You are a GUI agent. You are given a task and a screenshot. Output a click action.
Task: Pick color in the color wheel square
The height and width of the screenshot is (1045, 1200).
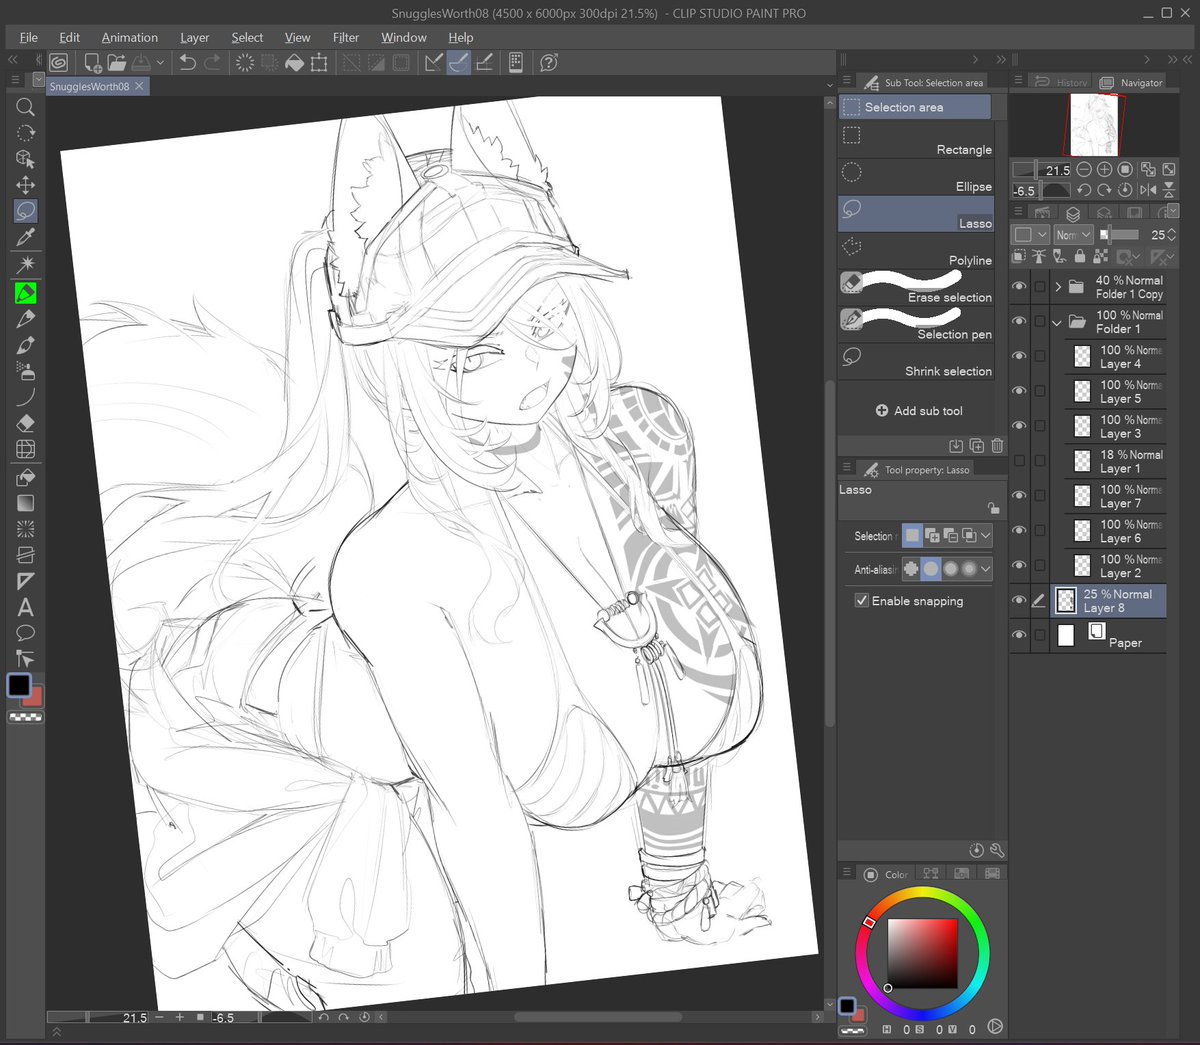[923, 954]
